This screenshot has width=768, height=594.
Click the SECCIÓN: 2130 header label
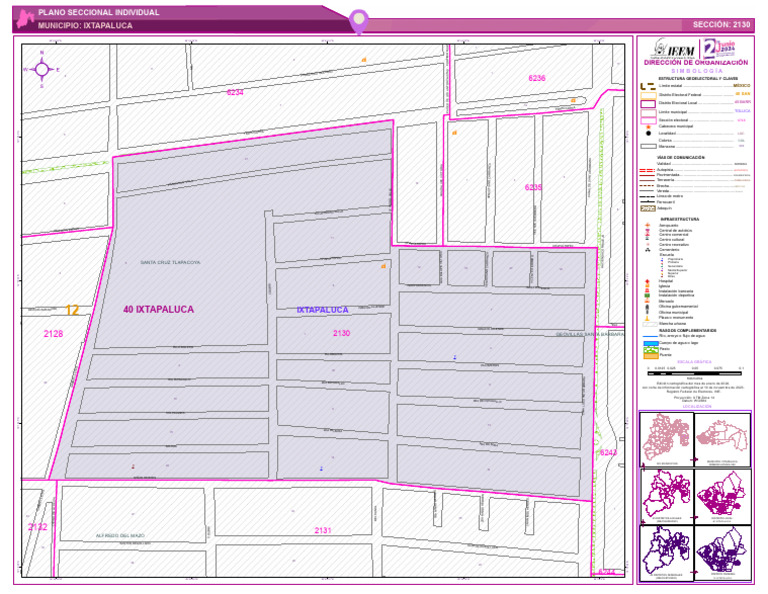click(x=721, y=24)
